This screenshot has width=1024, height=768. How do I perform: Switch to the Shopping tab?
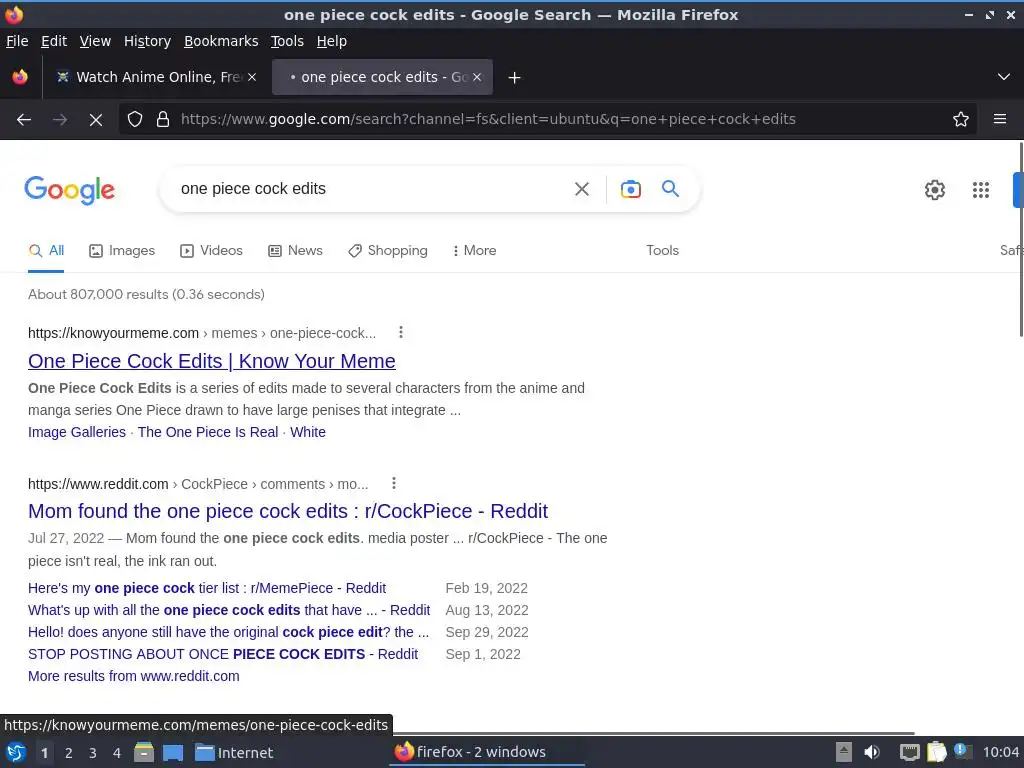click(x=388, y=251)
